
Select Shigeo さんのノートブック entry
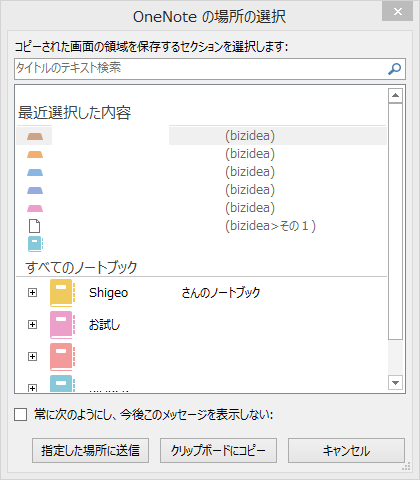click(174, 293)
